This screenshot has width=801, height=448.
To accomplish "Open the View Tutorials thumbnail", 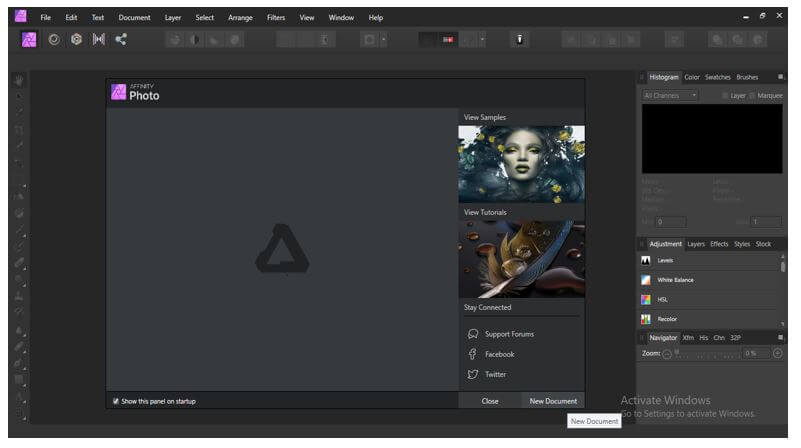I will 522,259.
